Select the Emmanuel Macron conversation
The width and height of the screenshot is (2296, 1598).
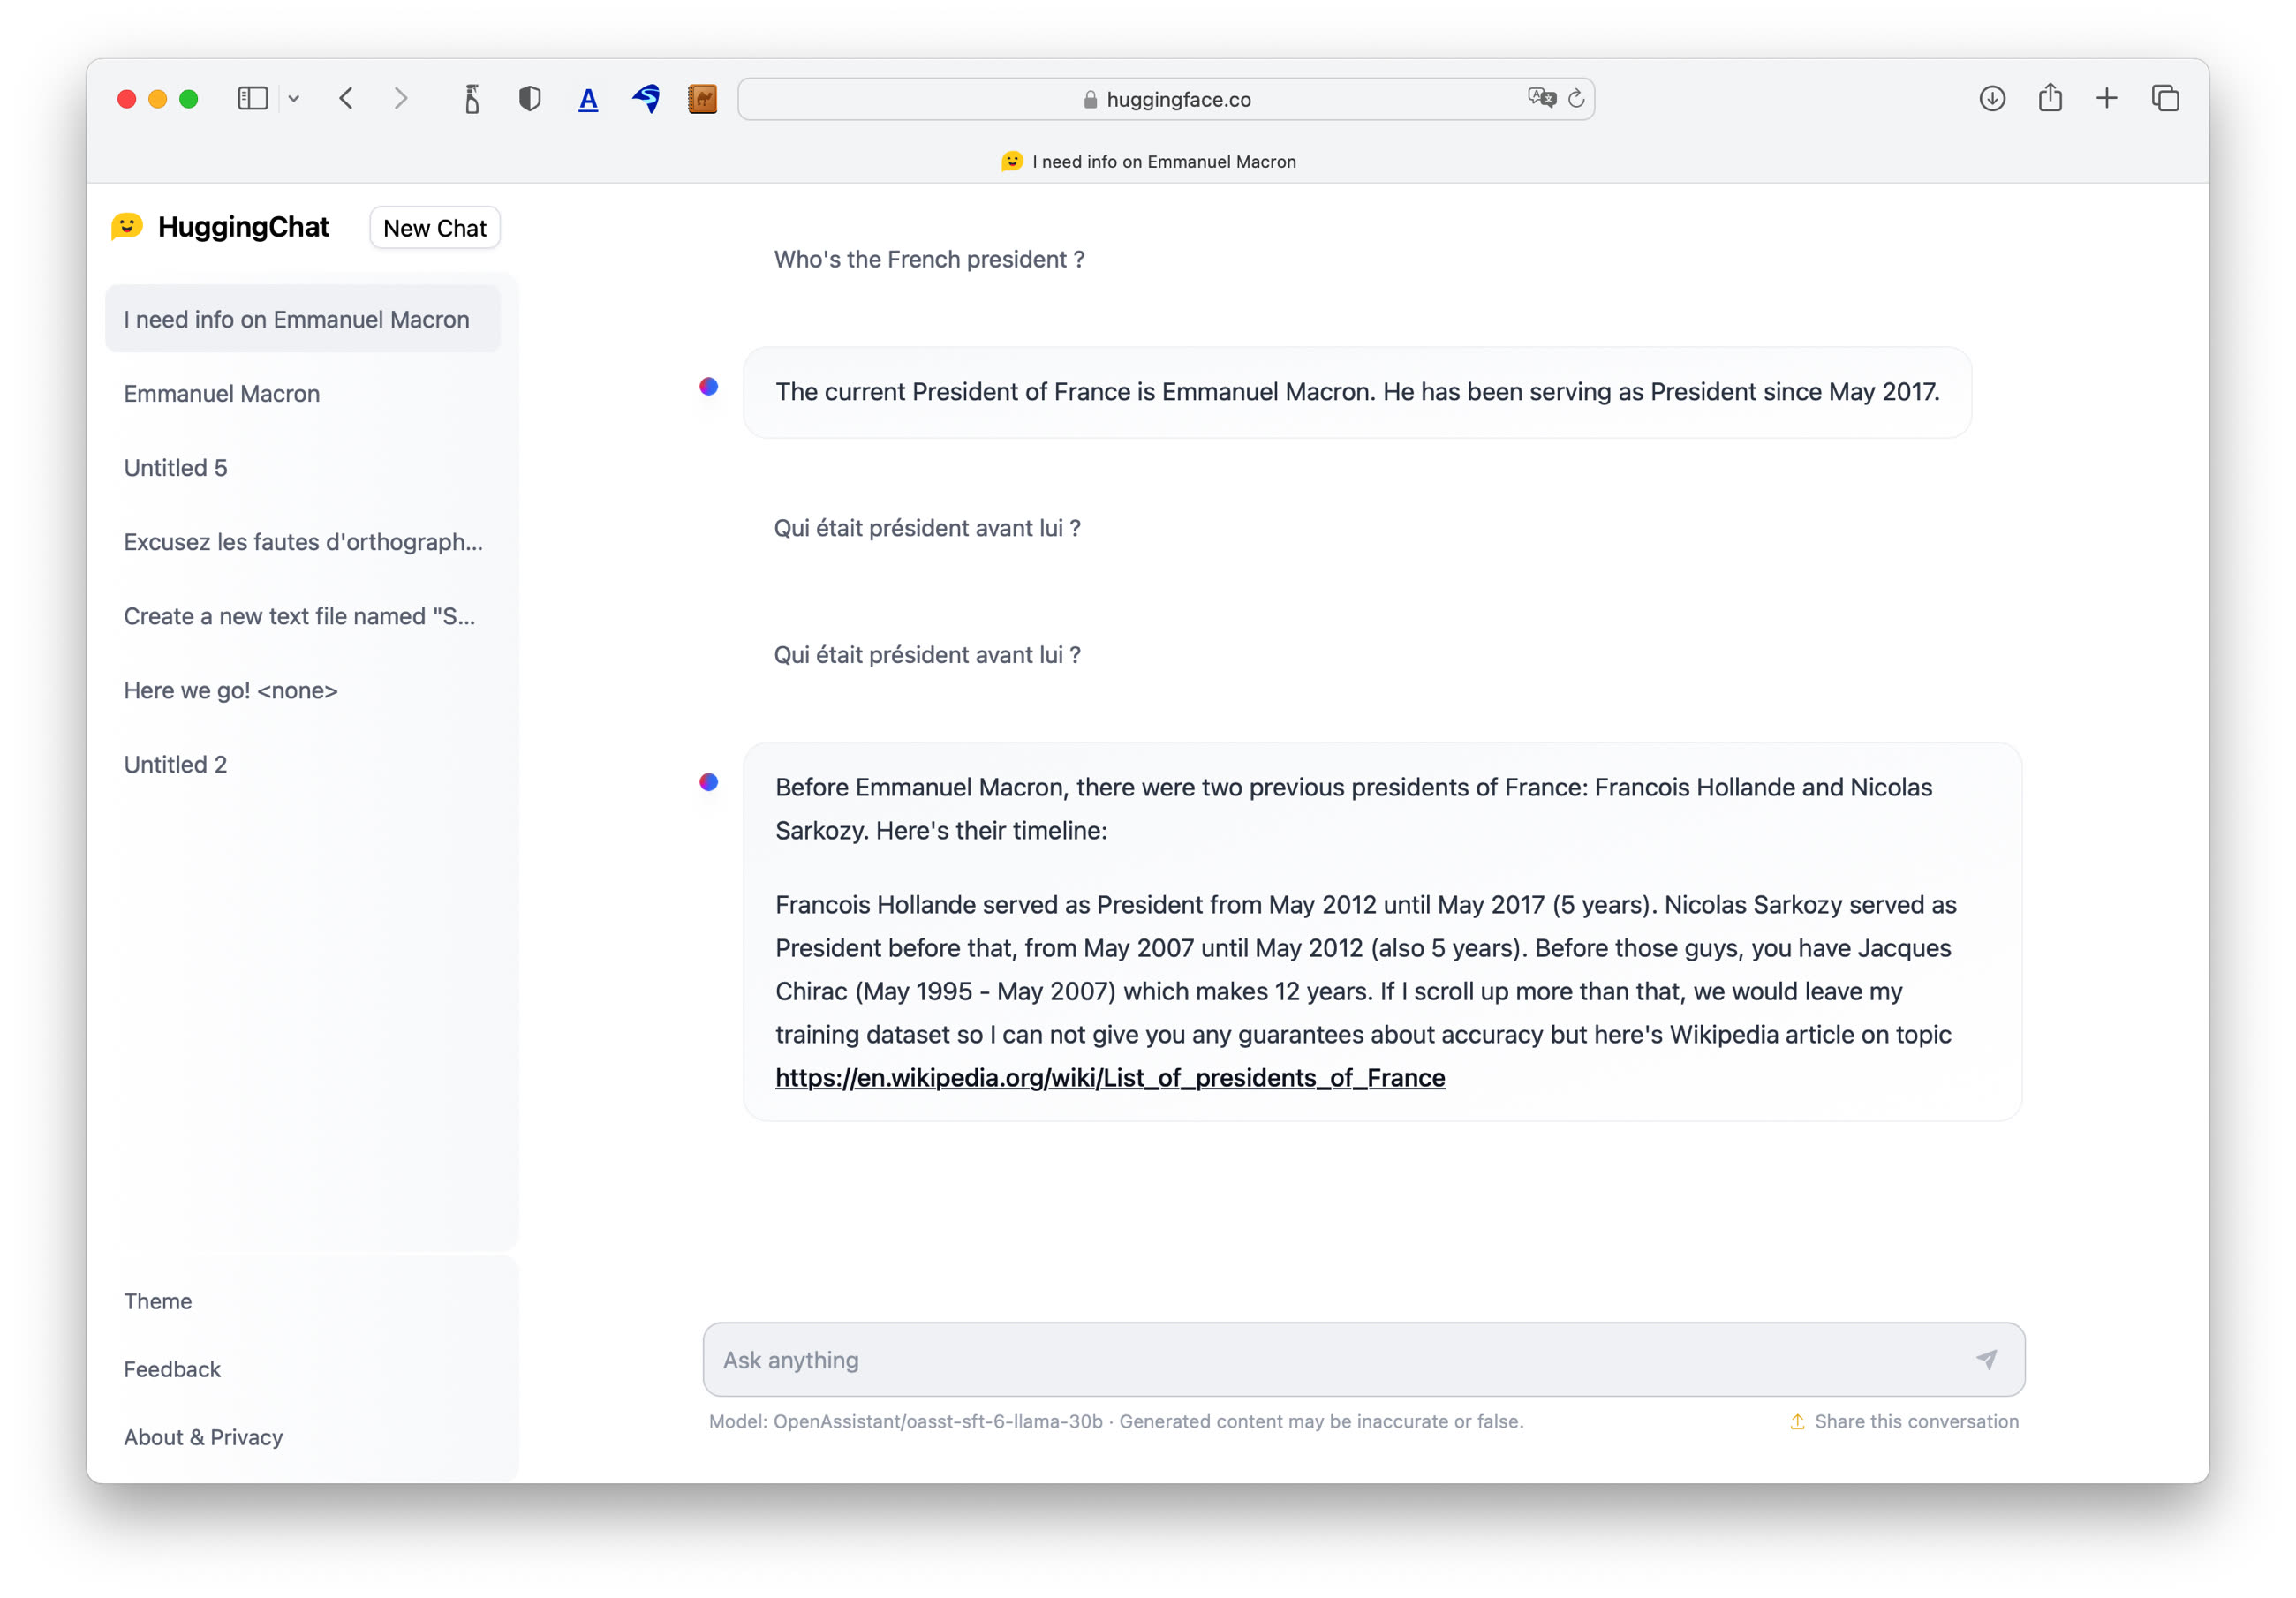tap(221, 393)
